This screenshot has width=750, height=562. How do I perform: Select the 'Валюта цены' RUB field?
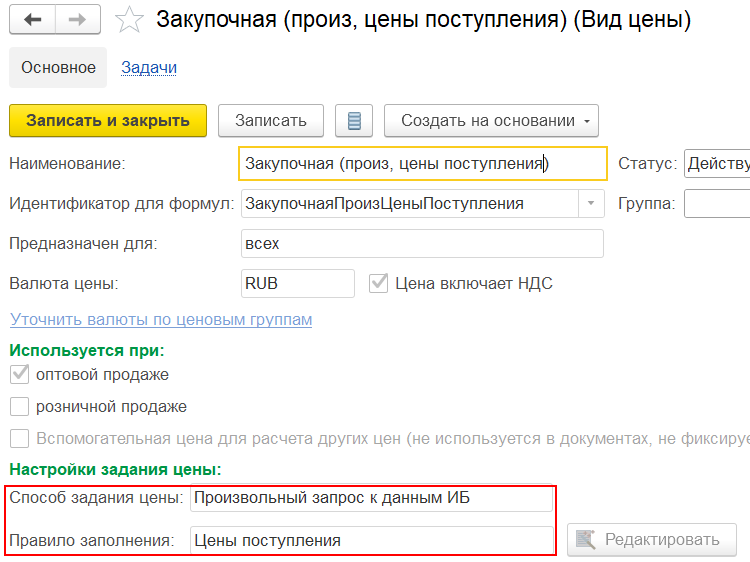pos(297,284)
